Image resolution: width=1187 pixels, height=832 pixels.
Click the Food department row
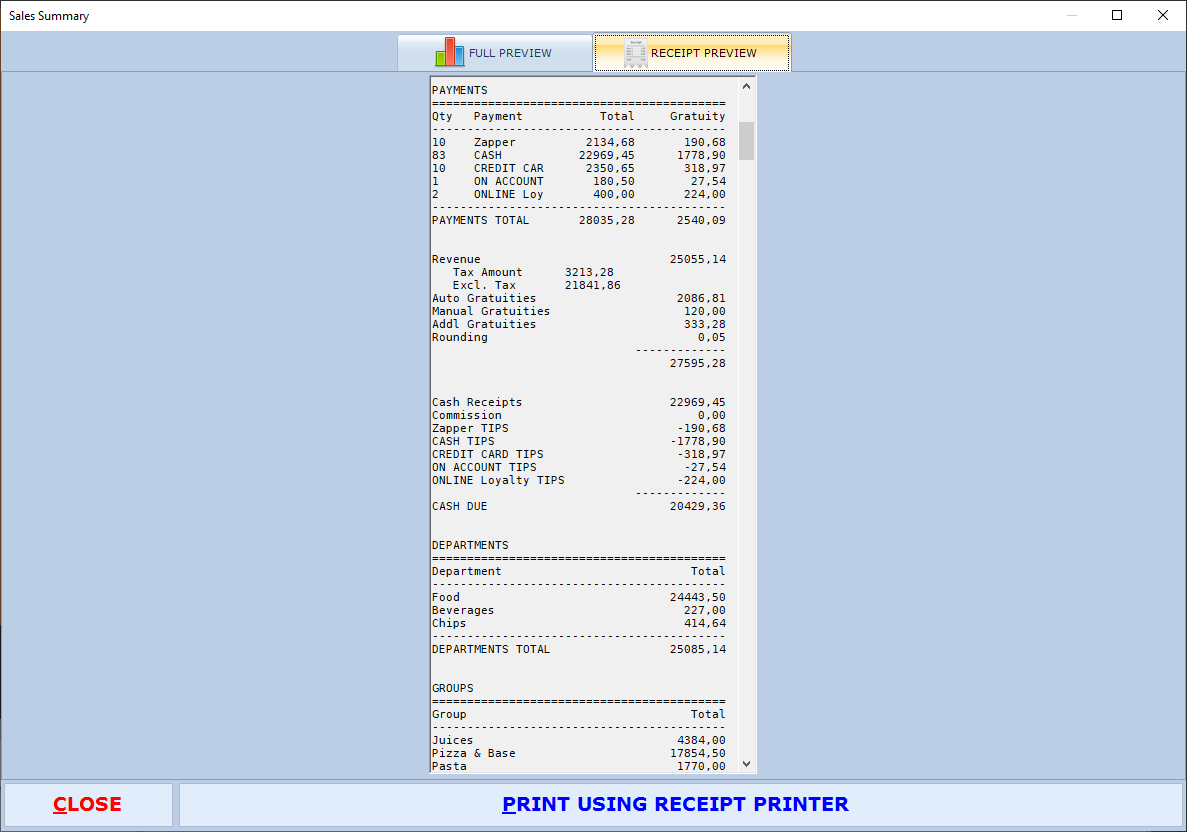578,597
